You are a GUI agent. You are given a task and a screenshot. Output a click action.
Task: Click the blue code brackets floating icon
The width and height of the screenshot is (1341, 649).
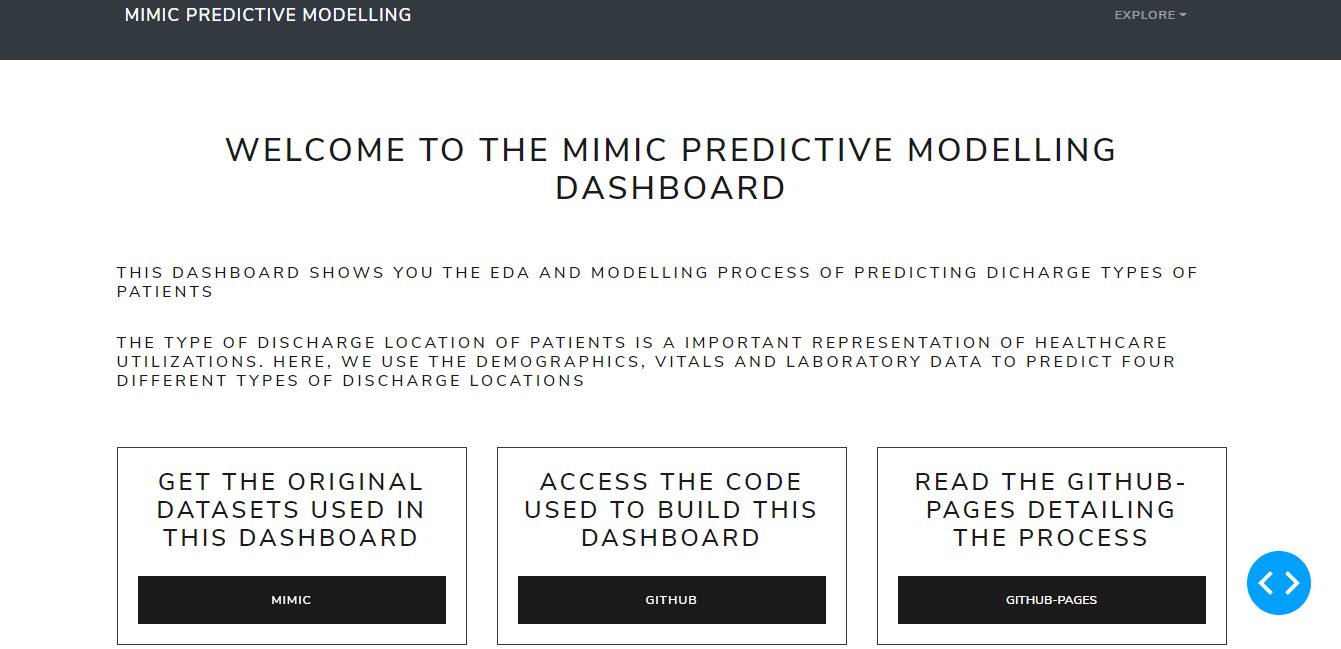[x=1278, y=583]
